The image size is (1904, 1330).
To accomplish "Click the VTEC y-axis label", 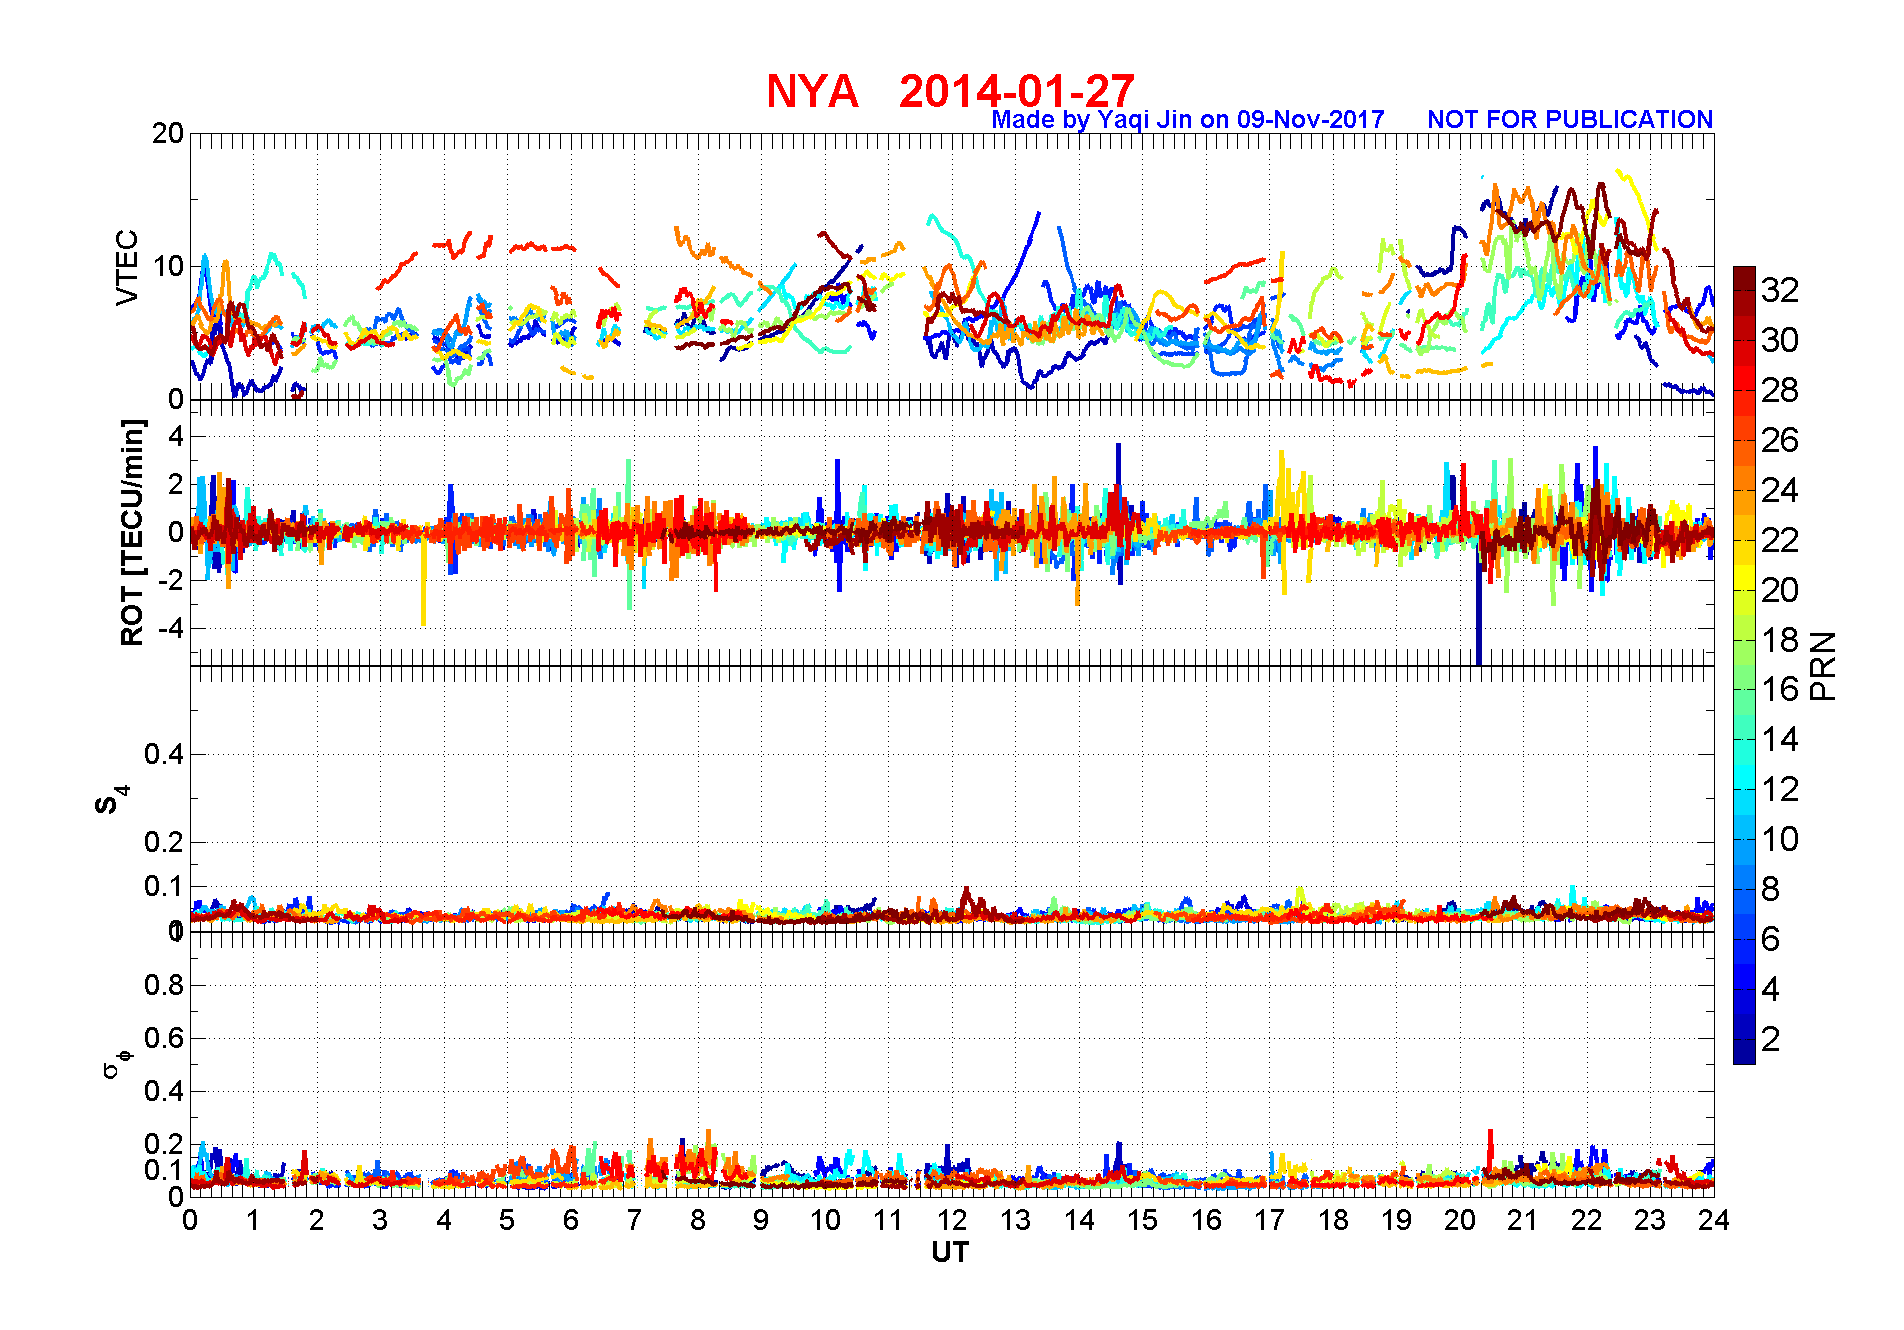I will tap(127, 267).
